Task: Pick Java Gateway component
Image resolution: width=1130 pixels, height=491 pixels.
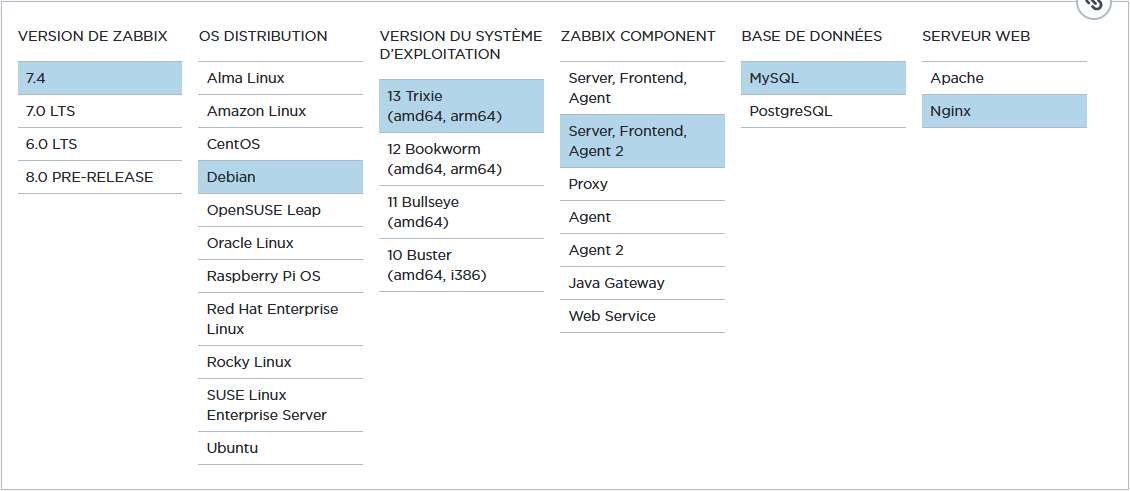Action: click(642, 283)
